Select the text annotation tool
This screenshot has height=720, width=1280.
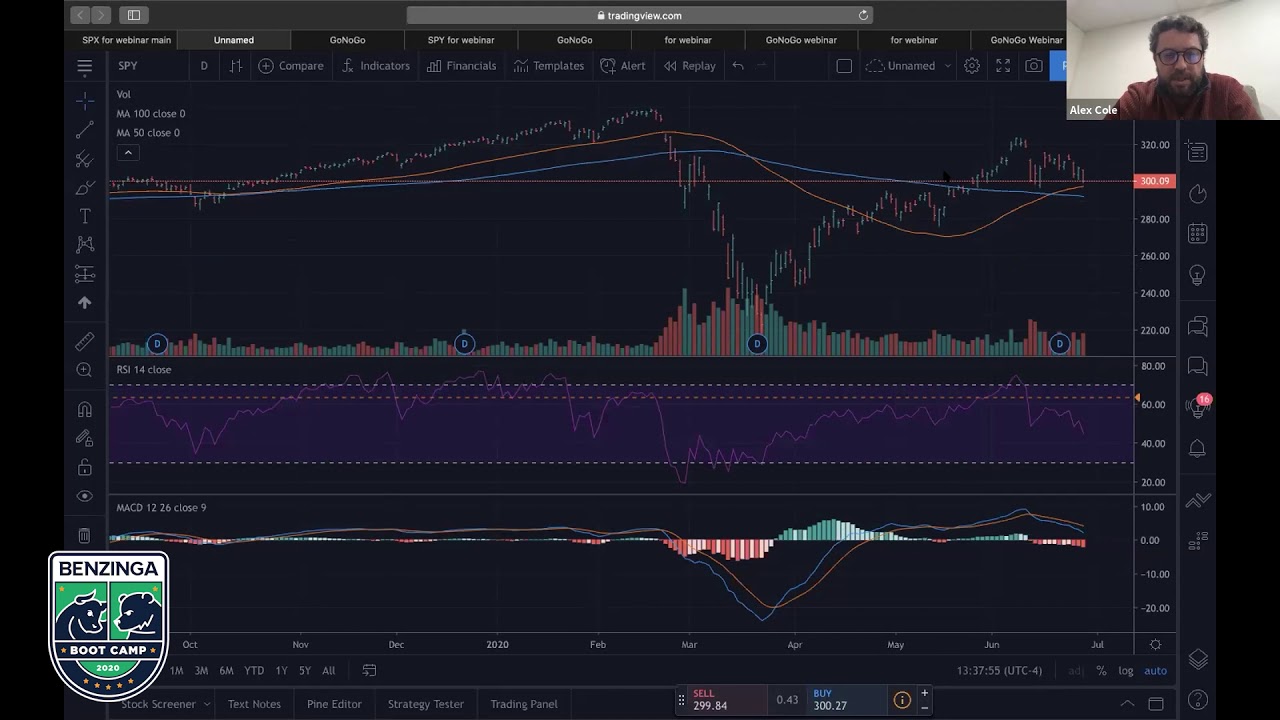point(85,216)
